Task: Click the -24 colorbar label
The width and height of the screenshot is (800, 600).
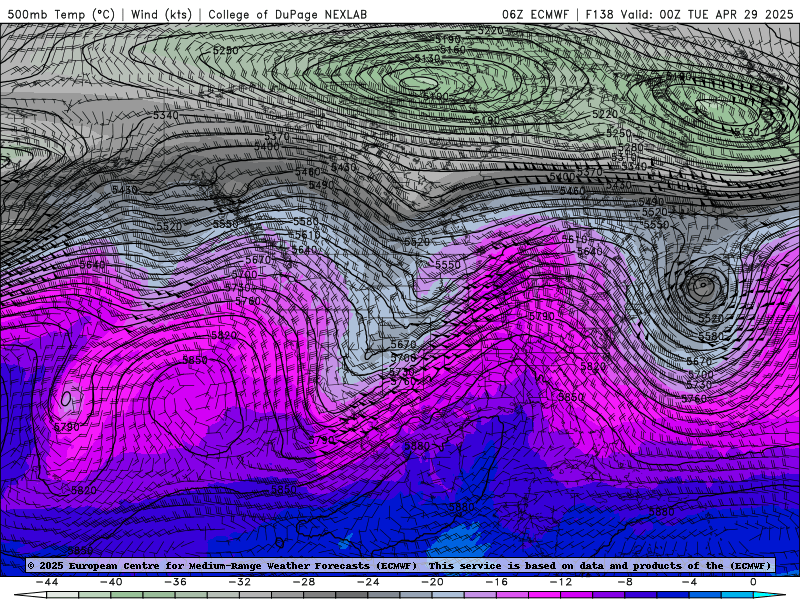Action: (x=368, y=582)
